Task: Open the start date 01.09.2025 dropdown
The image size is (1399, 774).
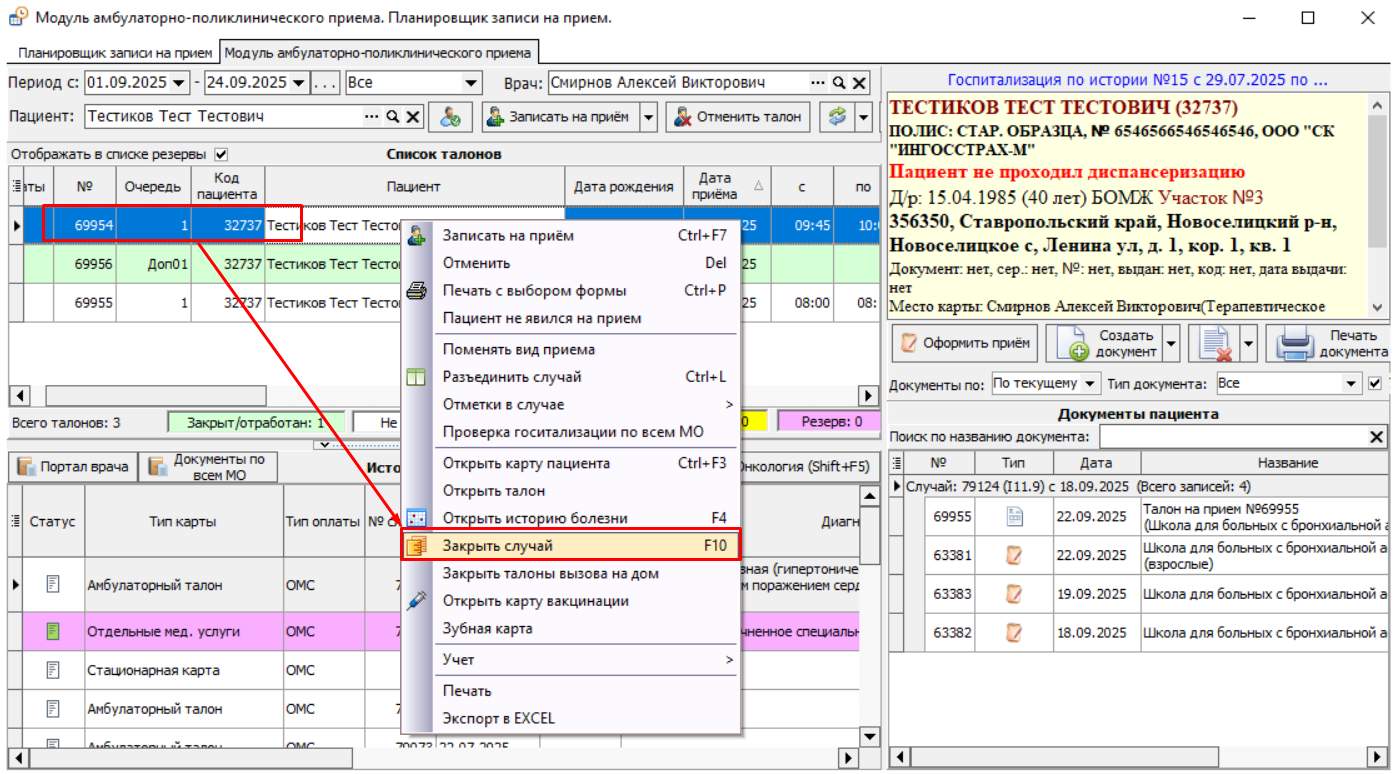Action: tap(179, 83)
